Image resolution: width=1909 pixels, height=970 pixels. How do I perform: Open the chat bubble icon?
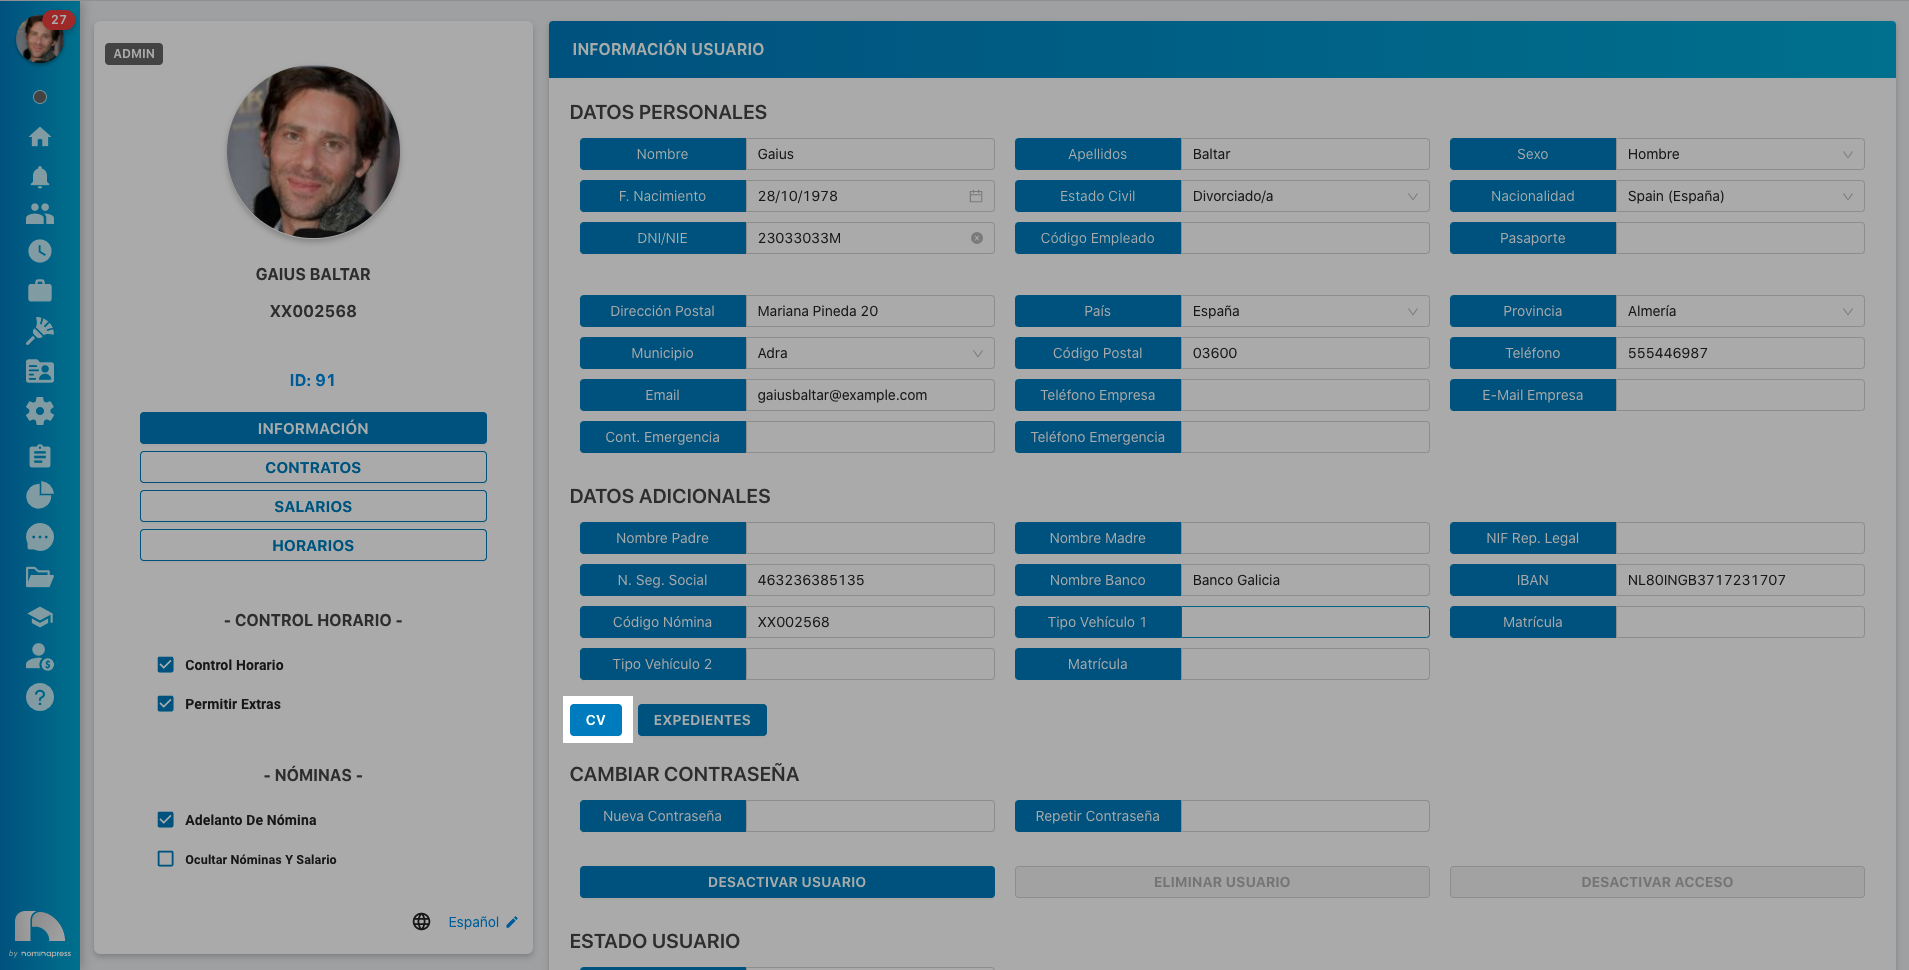coord(40,537)
